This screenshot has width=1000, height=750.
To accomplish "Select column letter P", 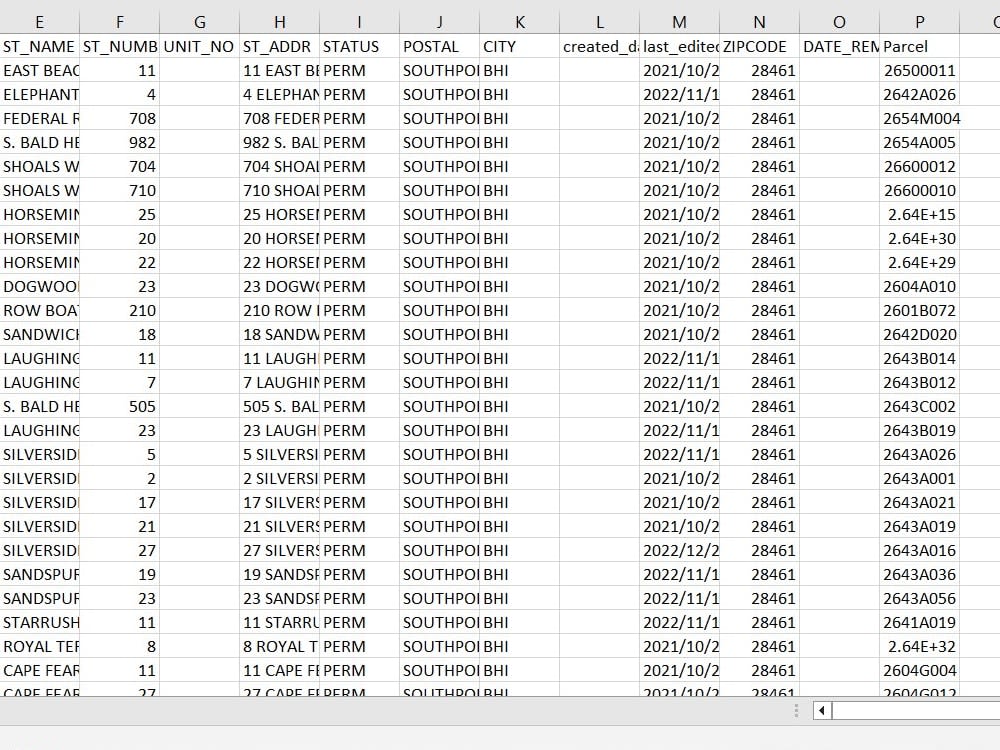I will 919,21.
